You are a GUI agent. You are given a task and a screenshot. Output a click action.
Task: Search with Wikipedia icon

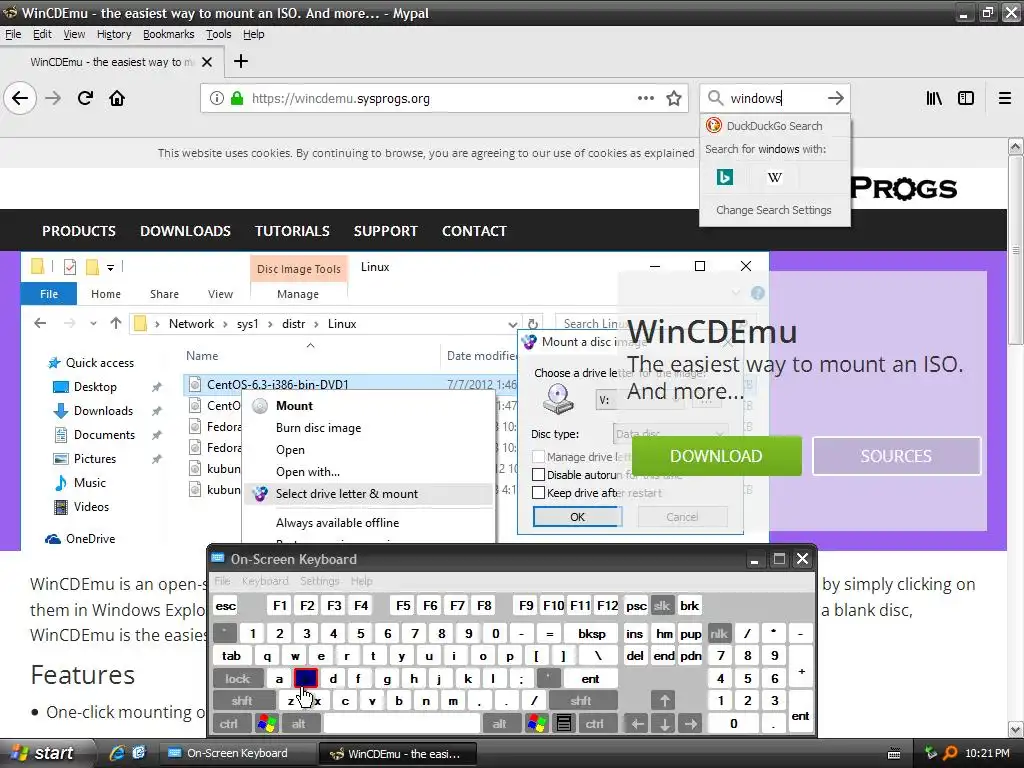point(775,177)
